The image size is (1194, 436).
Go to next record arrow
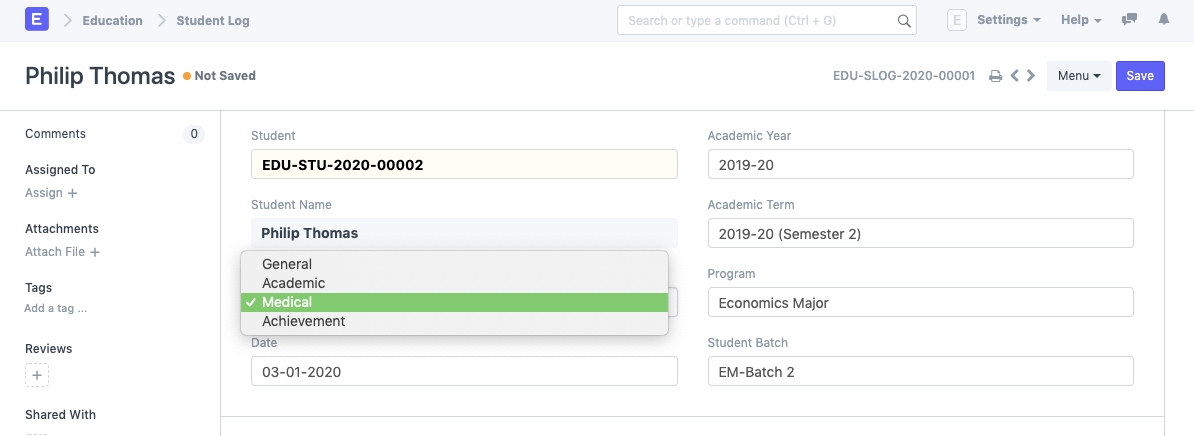point(1031,76)
